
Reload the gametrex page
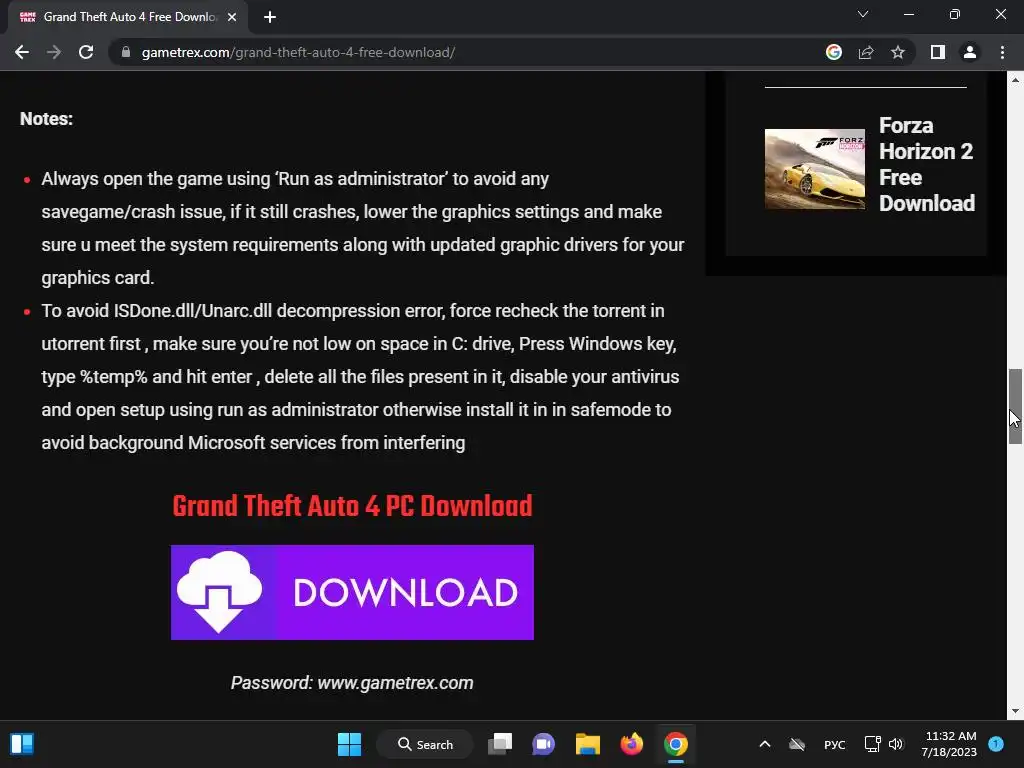pos(86,52)
